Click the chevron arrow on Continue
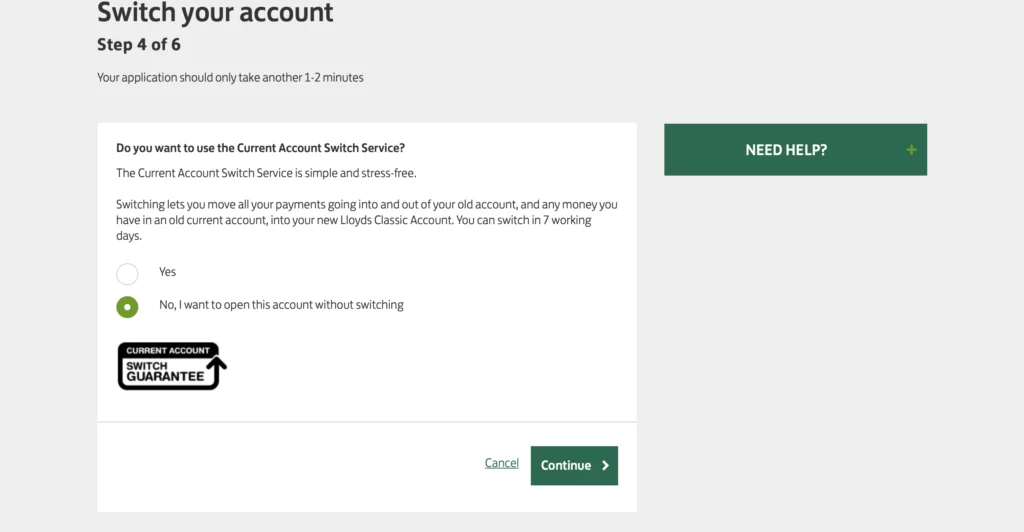 605,465
